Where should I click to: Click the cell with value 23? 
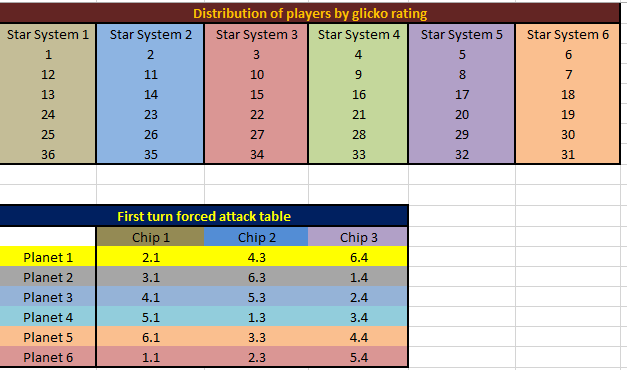pos(150,115)
